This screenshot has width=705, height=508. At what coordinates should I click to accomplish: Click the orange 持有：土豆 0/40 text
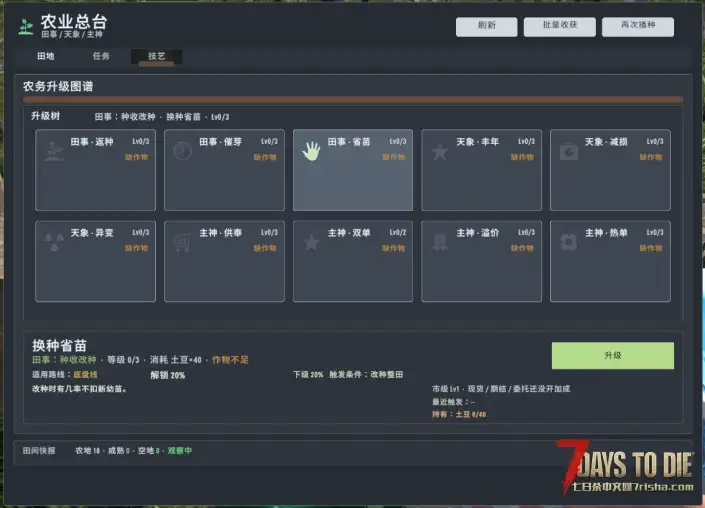(x=459, y=414)
